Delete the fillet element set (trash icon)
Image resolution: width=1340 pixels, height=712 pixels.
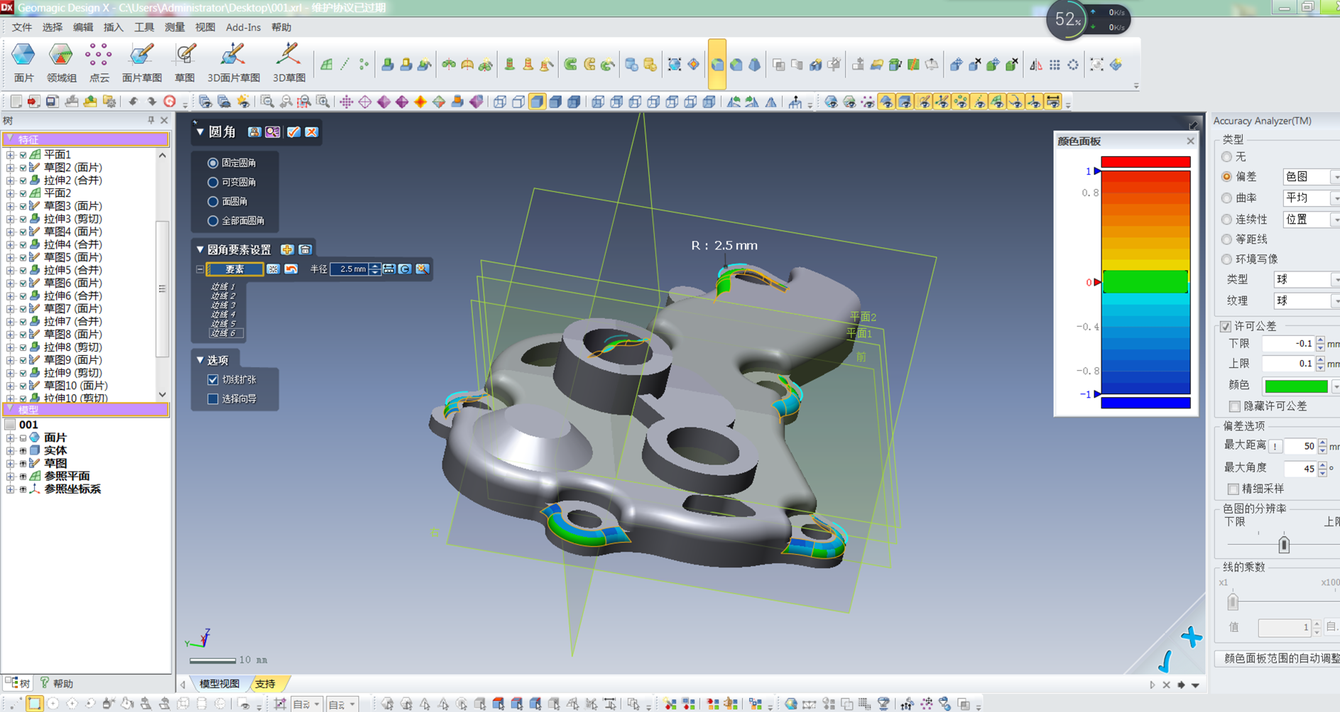[305, 249]
